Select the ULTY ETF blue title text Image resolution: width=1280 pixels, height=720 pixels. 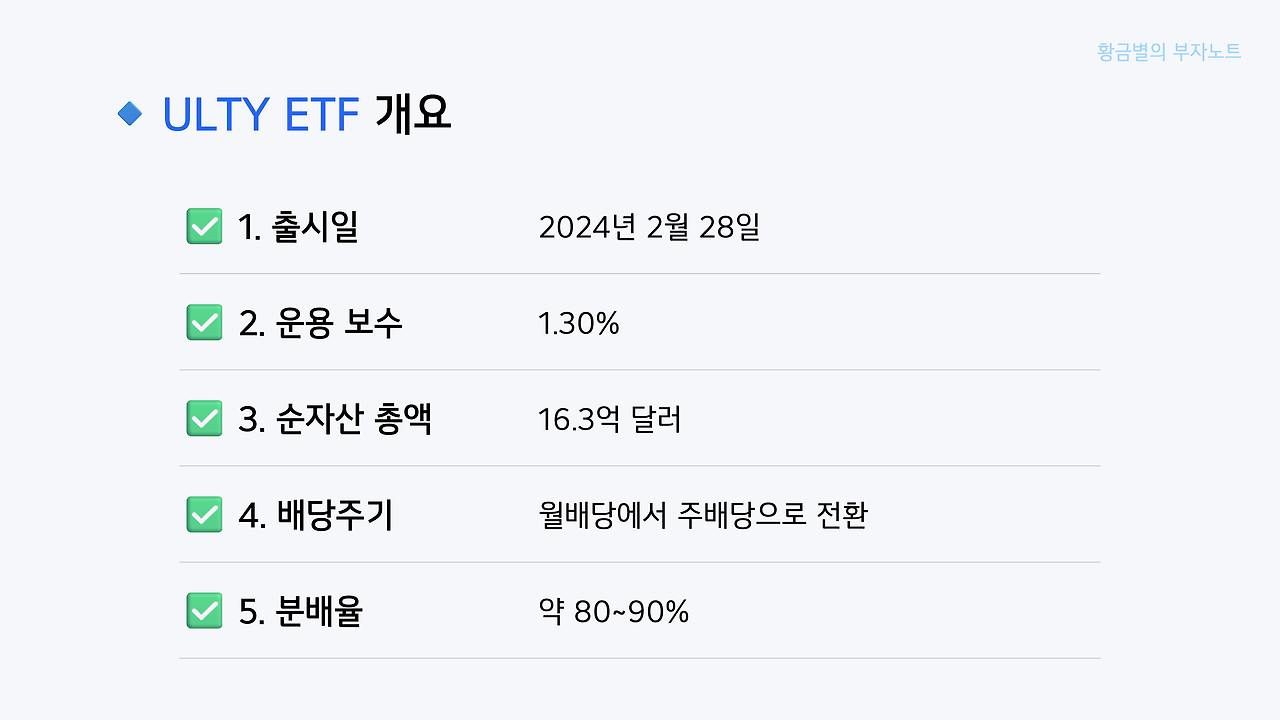pyautogui.click(x=260, y=115)
